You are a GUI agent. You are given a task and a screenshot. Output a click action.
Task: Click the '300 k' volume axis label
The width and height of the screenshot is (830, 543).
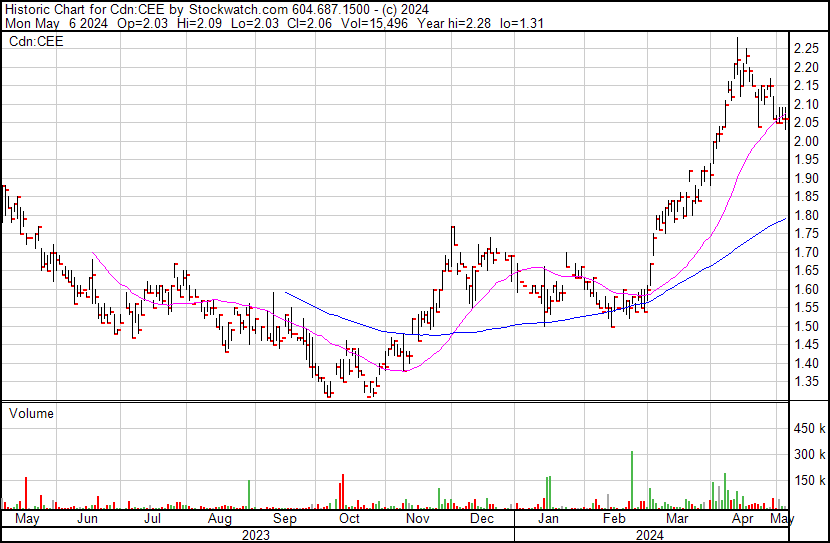pos(809,454)
